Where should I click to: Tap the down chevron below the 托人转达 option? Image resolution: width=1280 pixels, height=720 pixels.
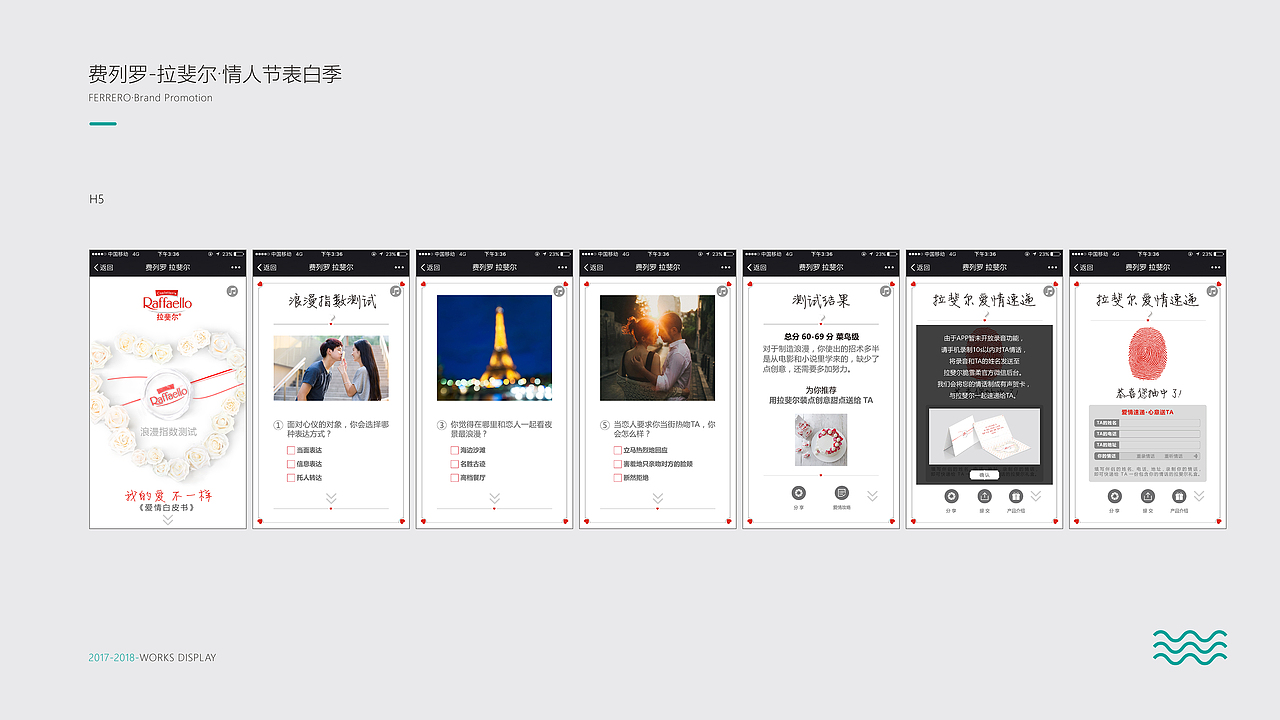click(x=331, y=497)
